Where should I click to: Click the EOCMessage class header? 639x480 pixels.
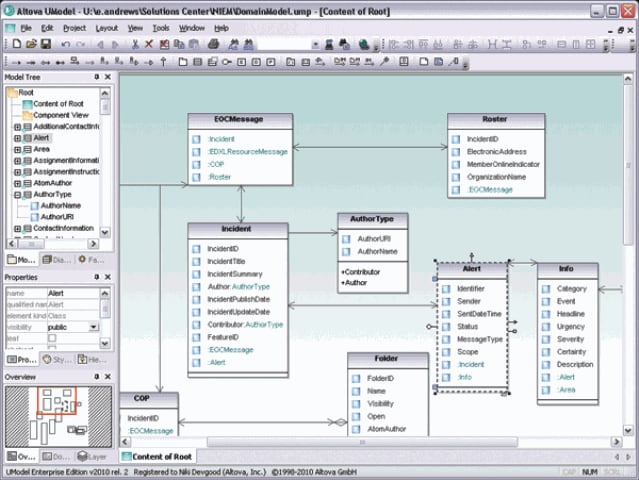240,120
